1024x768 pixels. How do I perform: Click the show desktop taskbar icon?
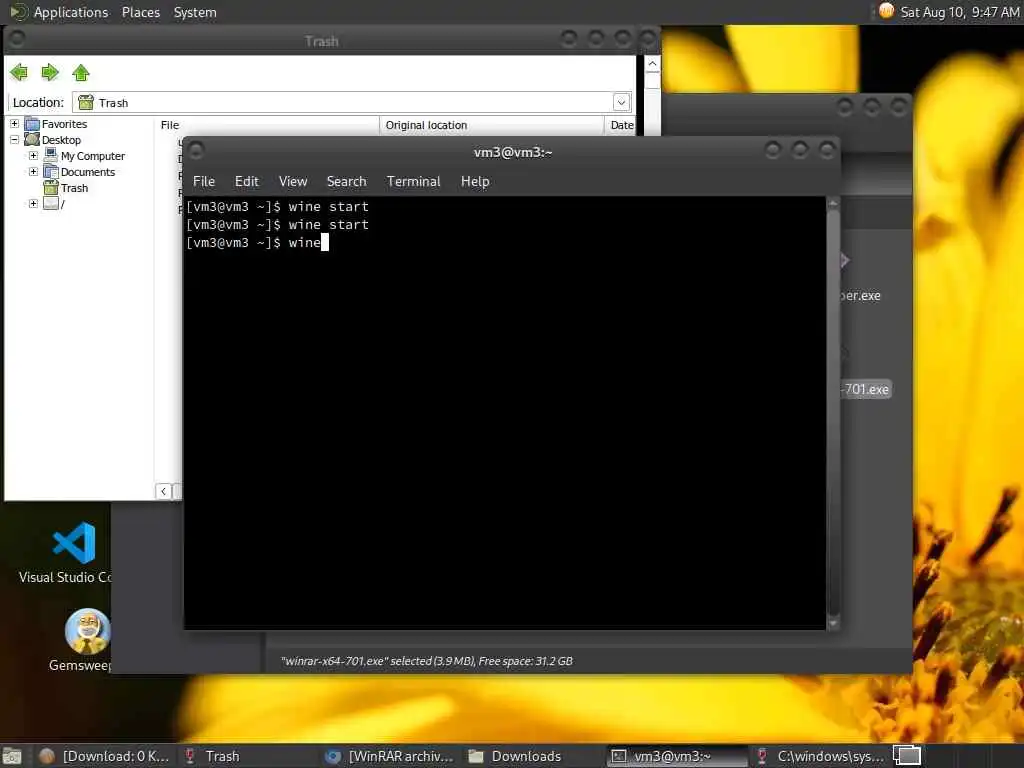click(x=12, y=756)
